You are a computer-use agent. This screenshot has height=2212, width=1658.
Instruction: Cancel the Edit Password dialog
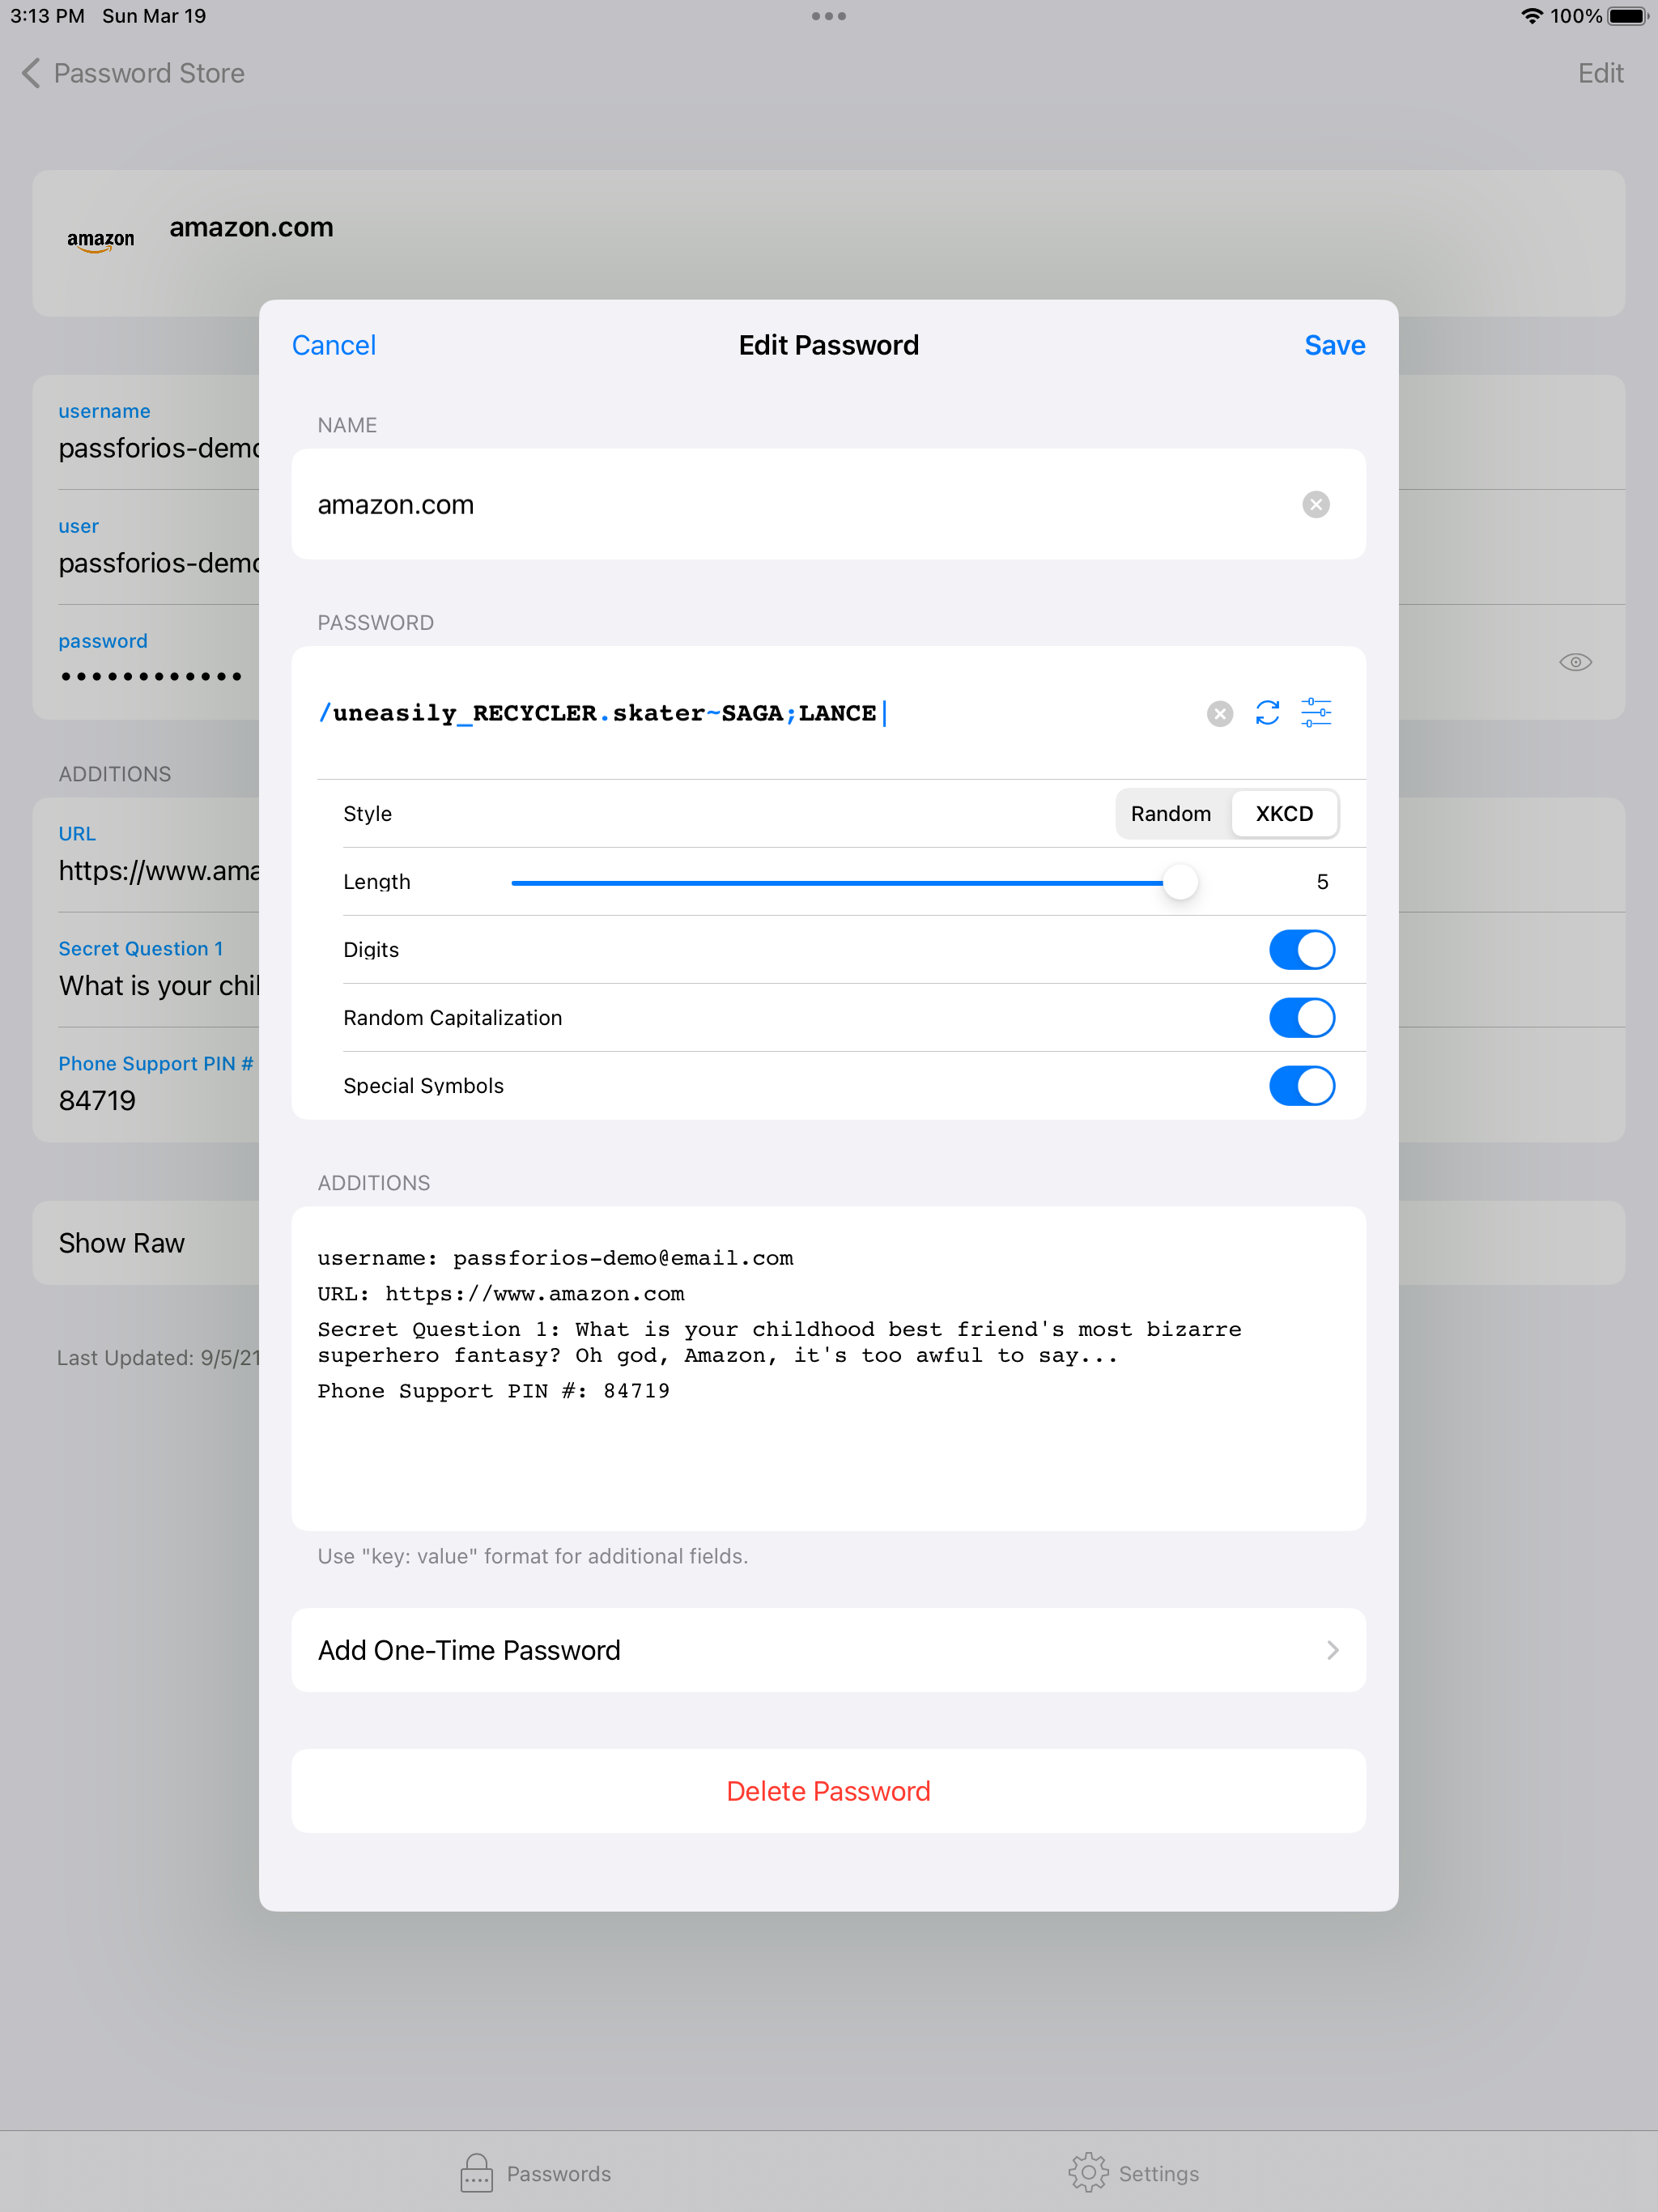point(333,345)
